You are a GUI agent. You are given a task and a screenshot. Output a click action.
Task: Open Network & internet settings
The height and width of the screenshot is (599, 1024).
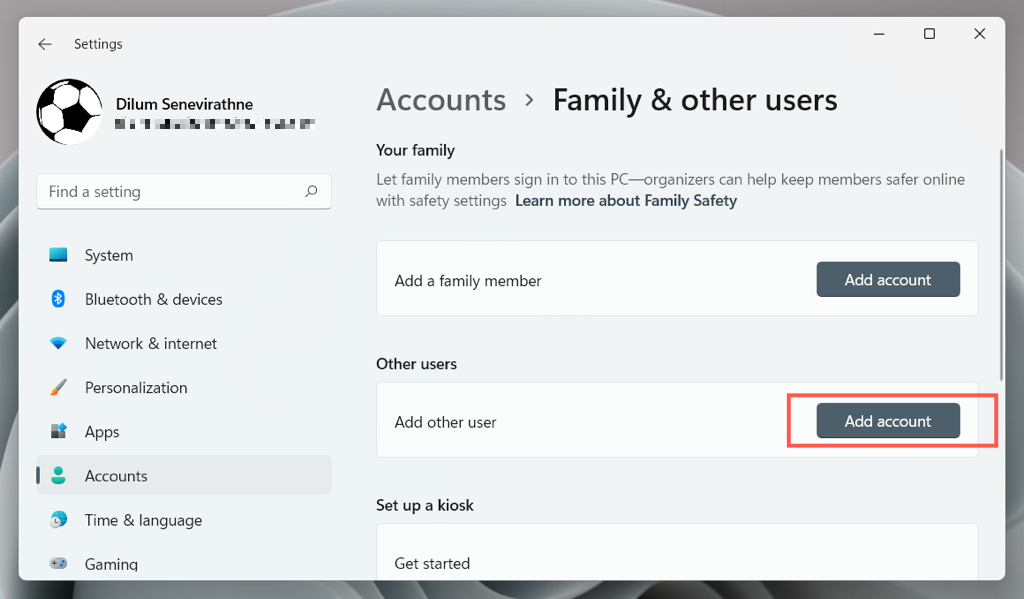(x=150, y=343)
